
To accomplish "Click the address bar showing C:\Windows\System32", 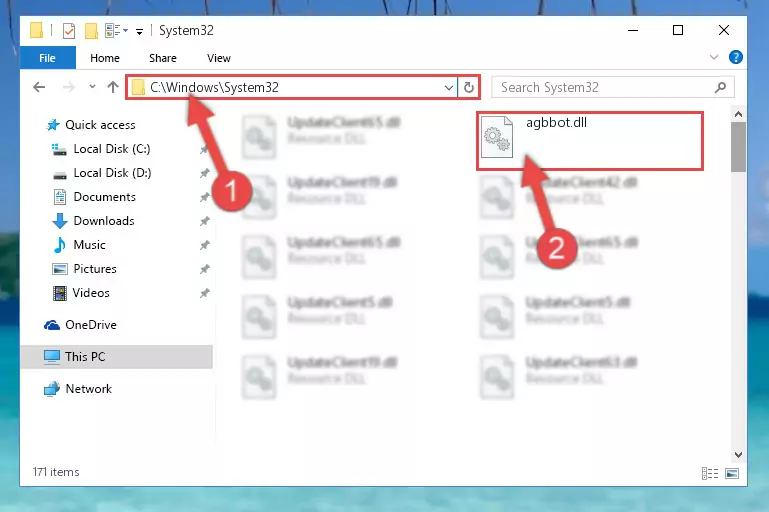I will (292, 87).
